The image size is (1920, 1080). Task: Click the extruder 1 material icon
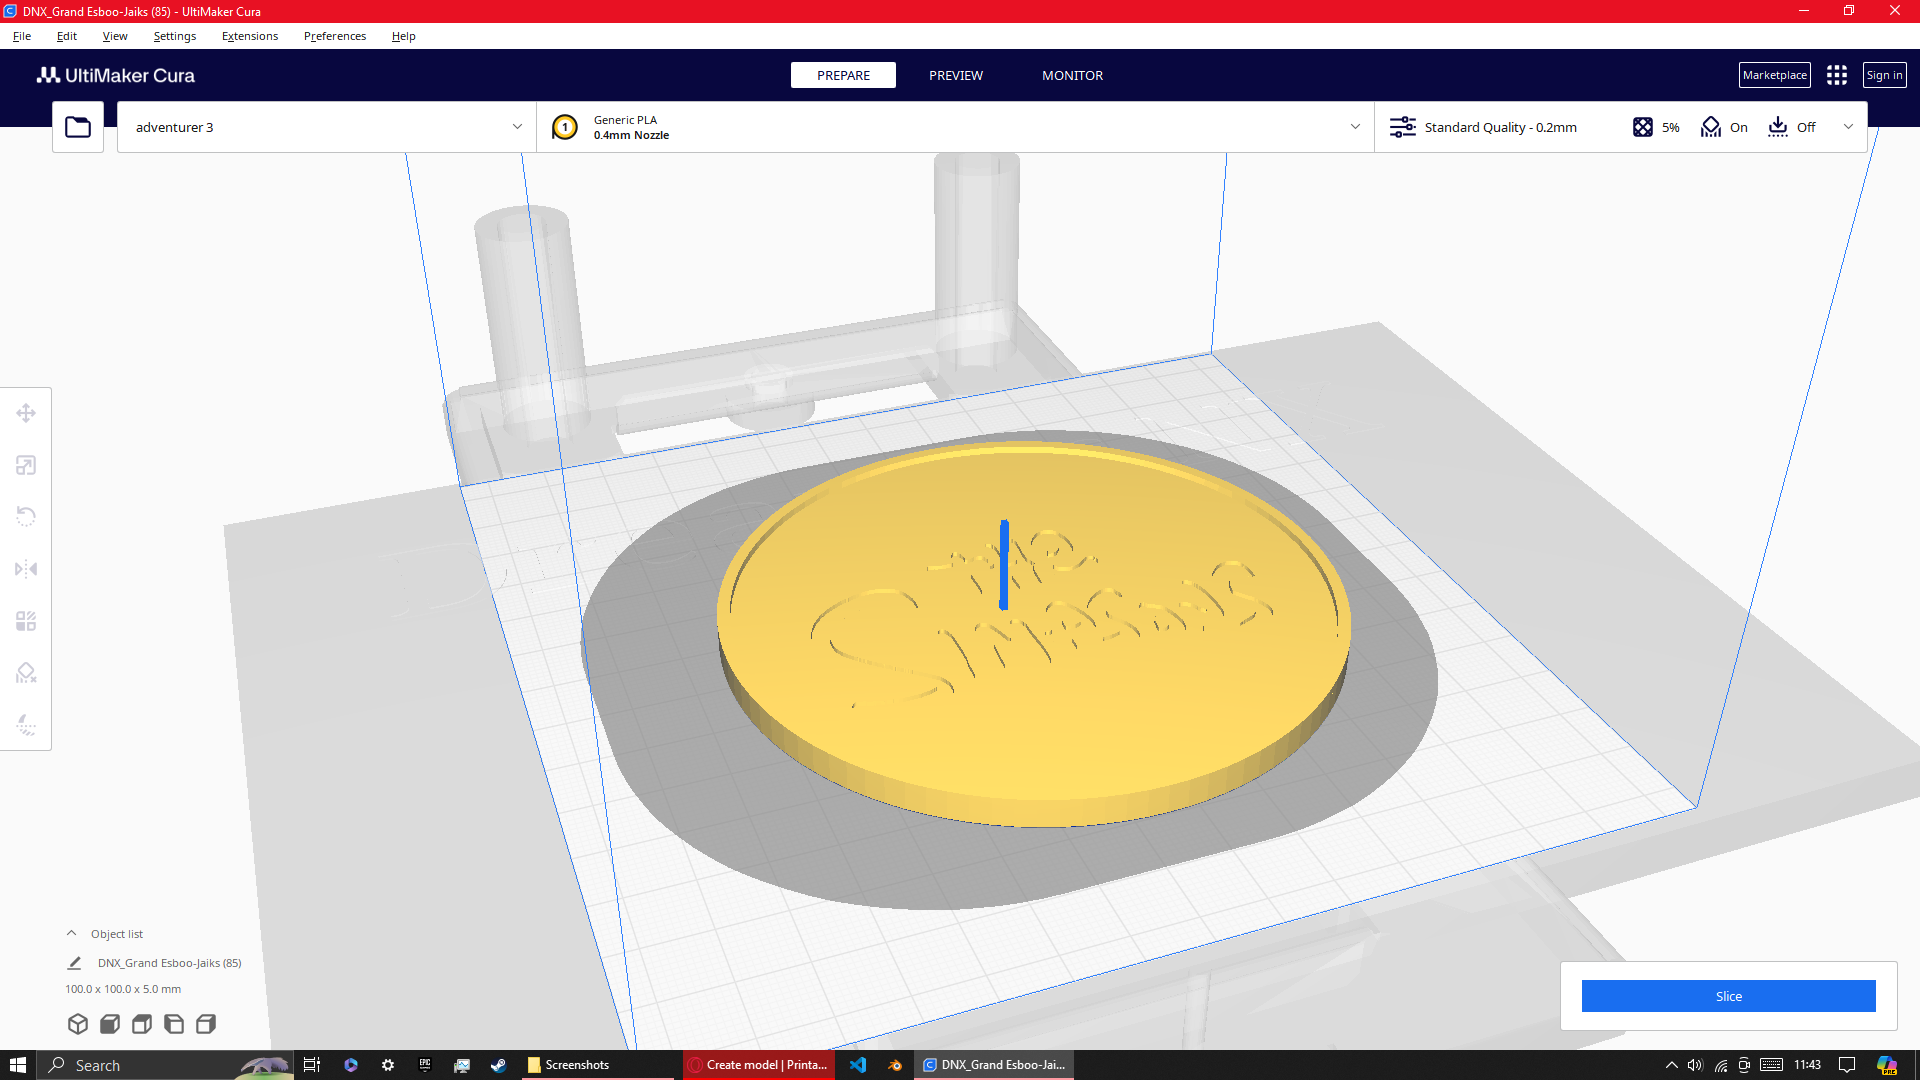click(565, 127)
